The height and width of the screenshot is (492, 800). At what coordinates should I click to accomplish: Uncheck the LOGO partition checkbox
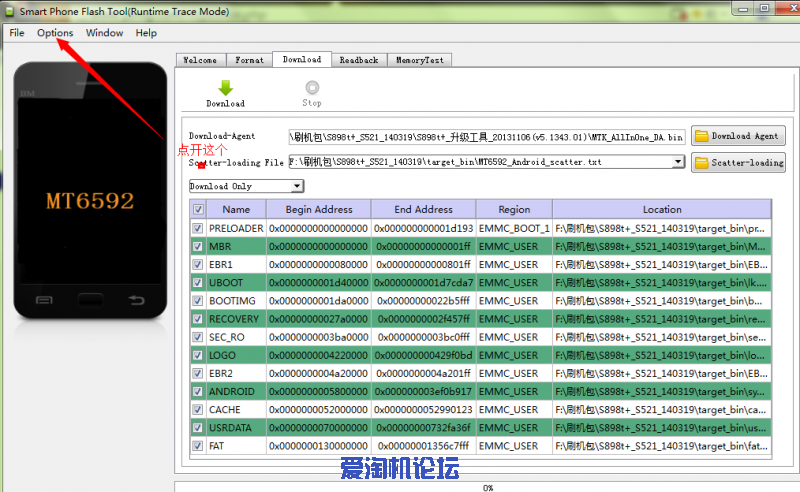coord(198,355)
